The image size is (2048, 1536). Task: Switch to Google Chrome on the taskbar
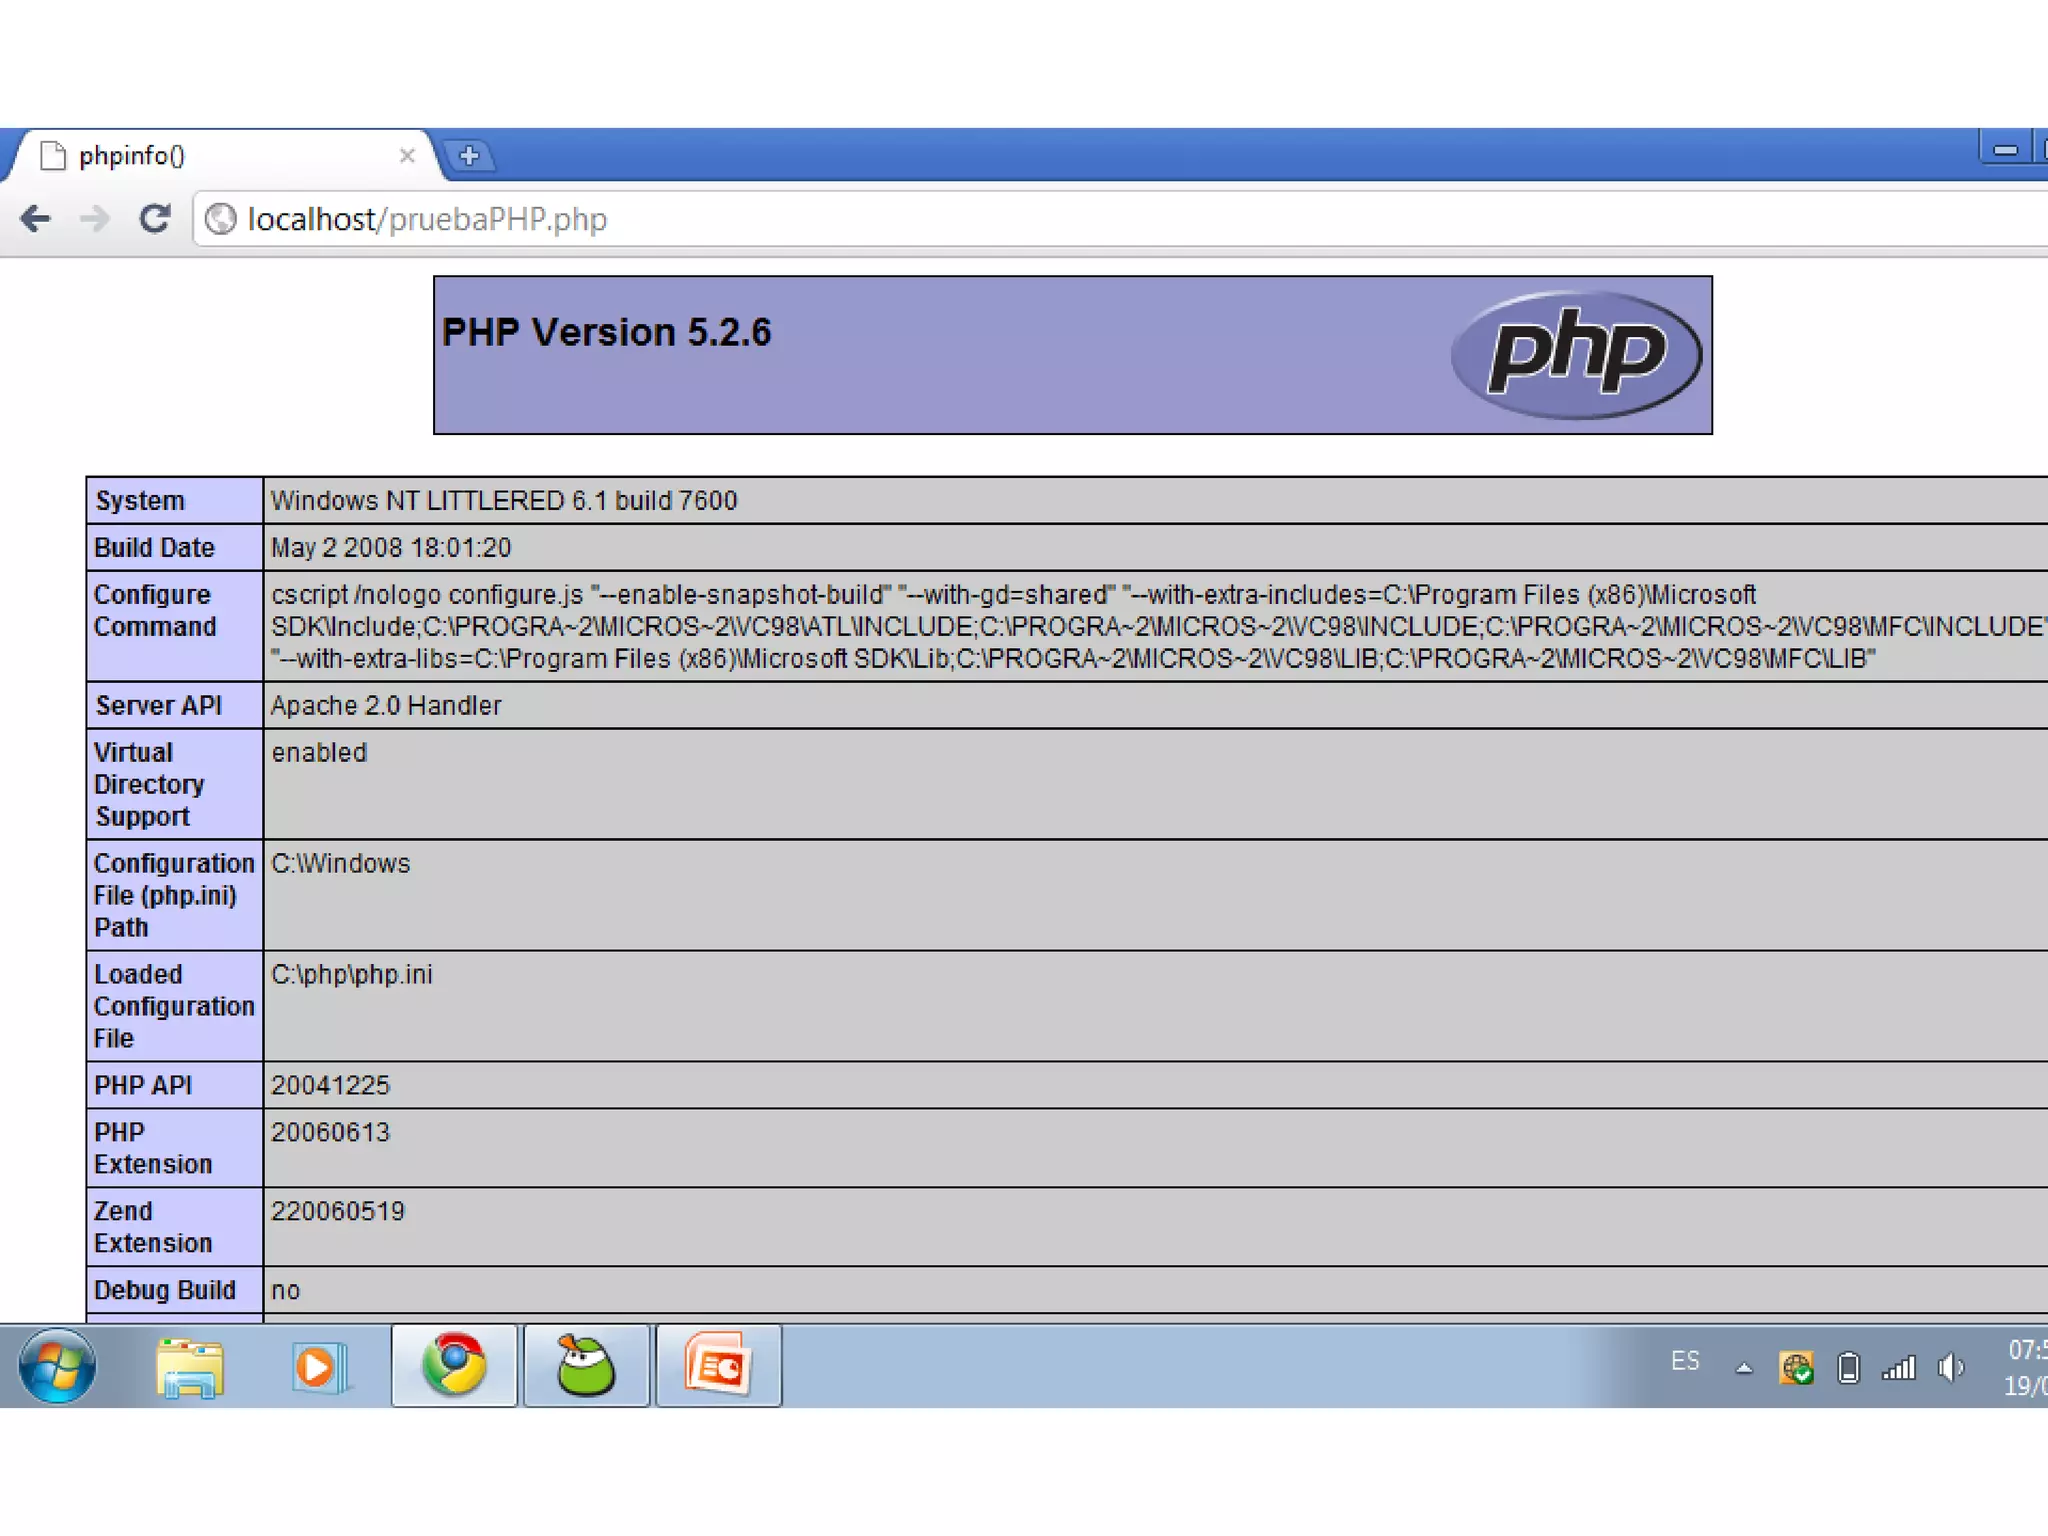pyautogui.click(x=454, y=1366)
